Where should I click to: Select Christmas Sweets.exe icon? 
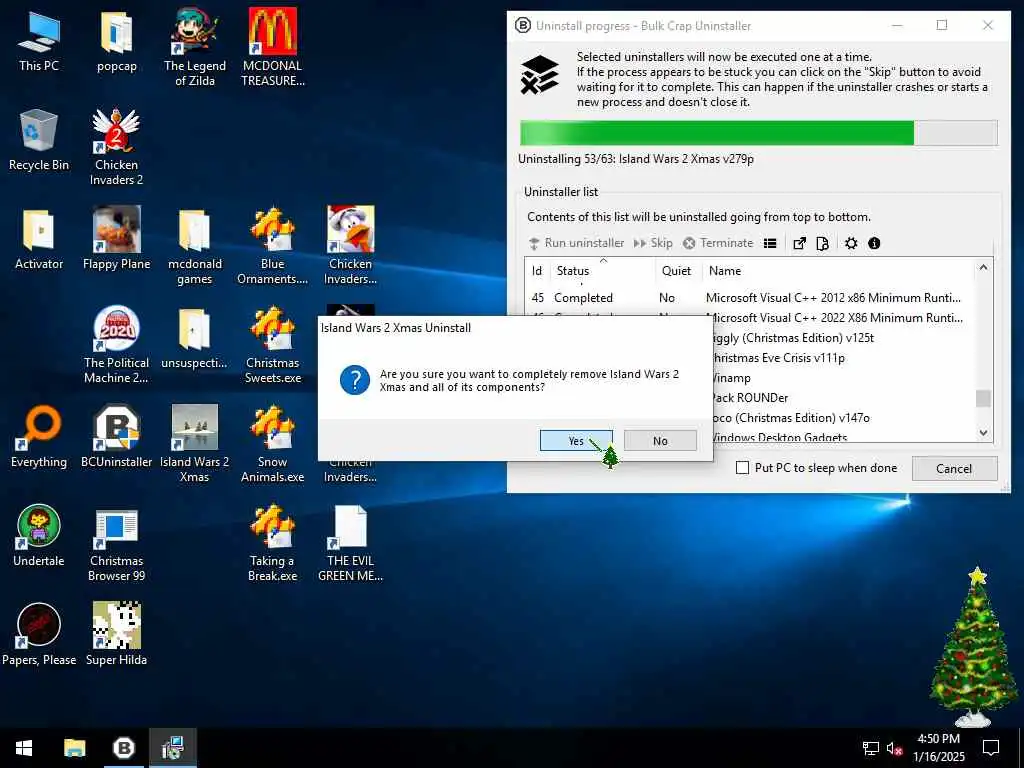pyautogui.click(x=272, y=345)
